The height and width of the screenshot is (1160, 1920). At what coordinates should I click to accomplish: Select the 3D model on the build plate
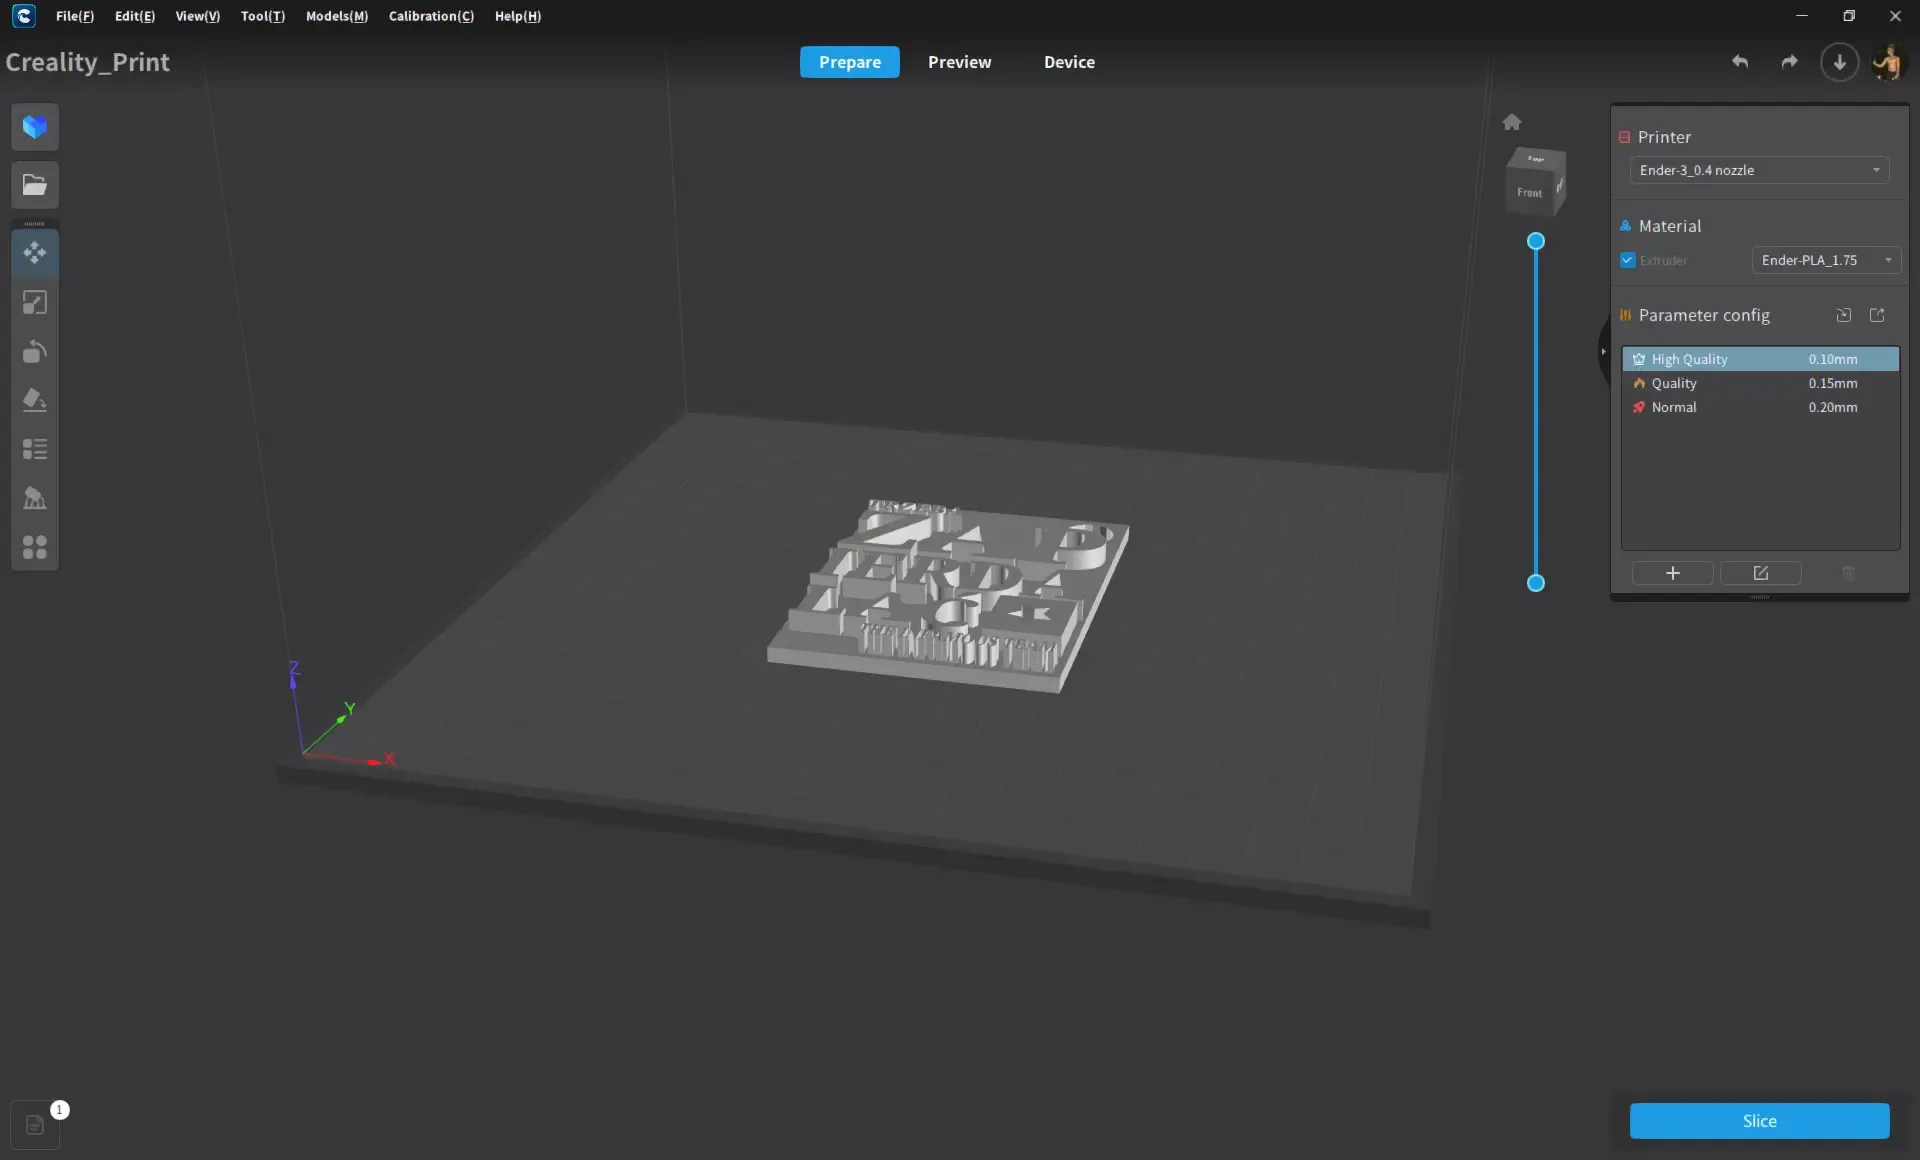948,596
